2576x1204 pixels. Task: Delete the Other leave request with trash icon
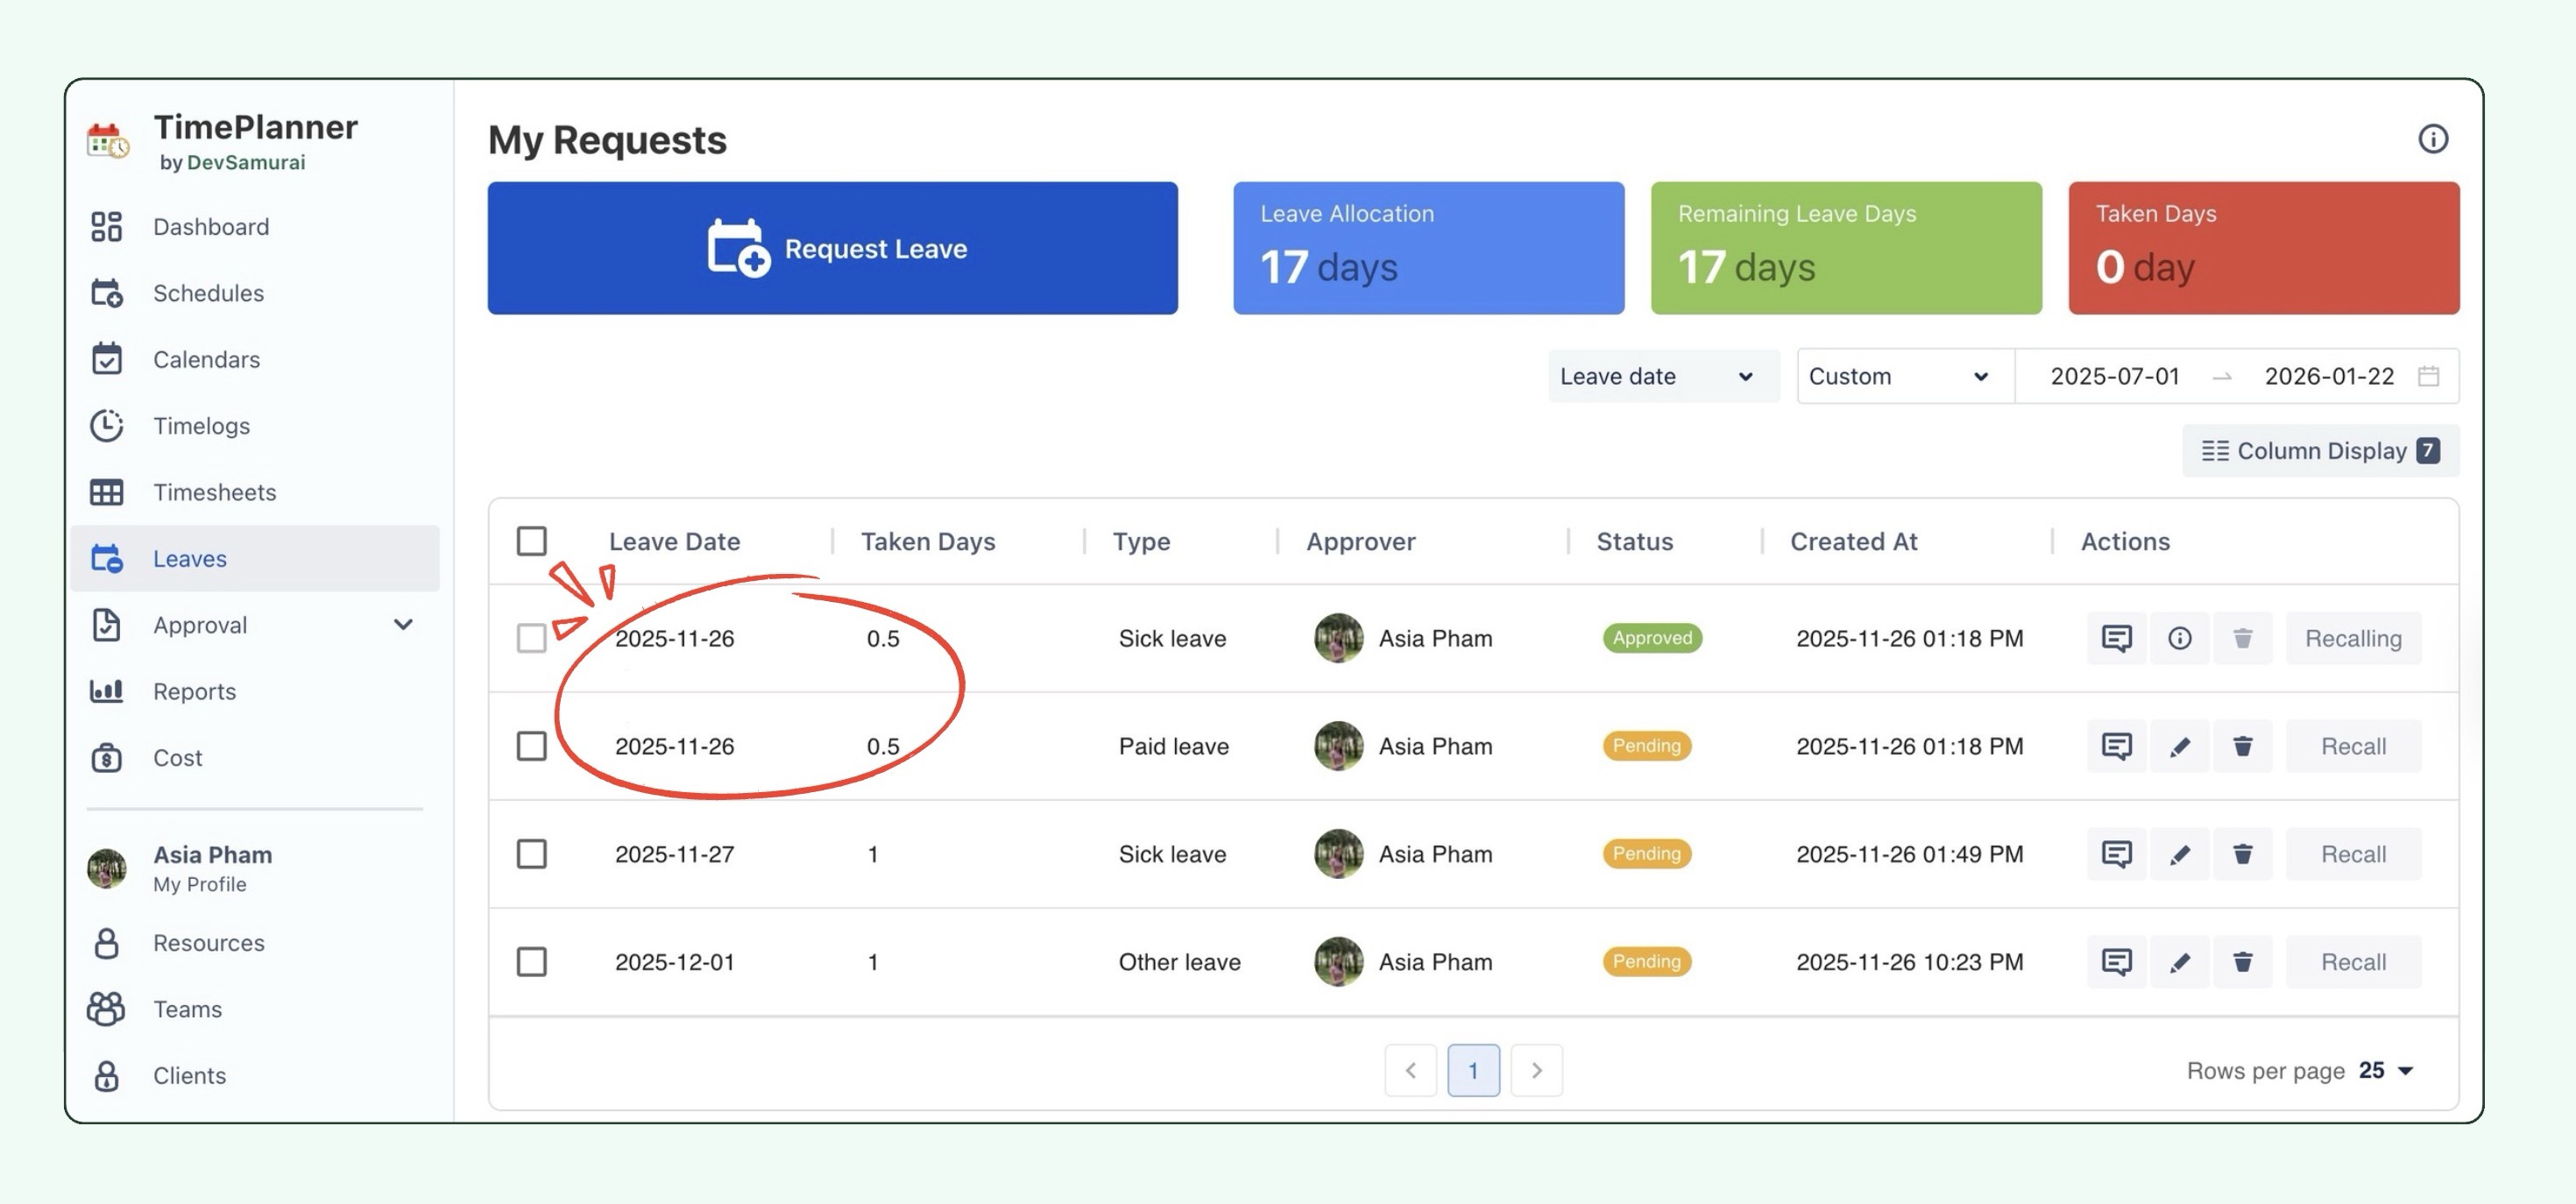coord(2242,962)
